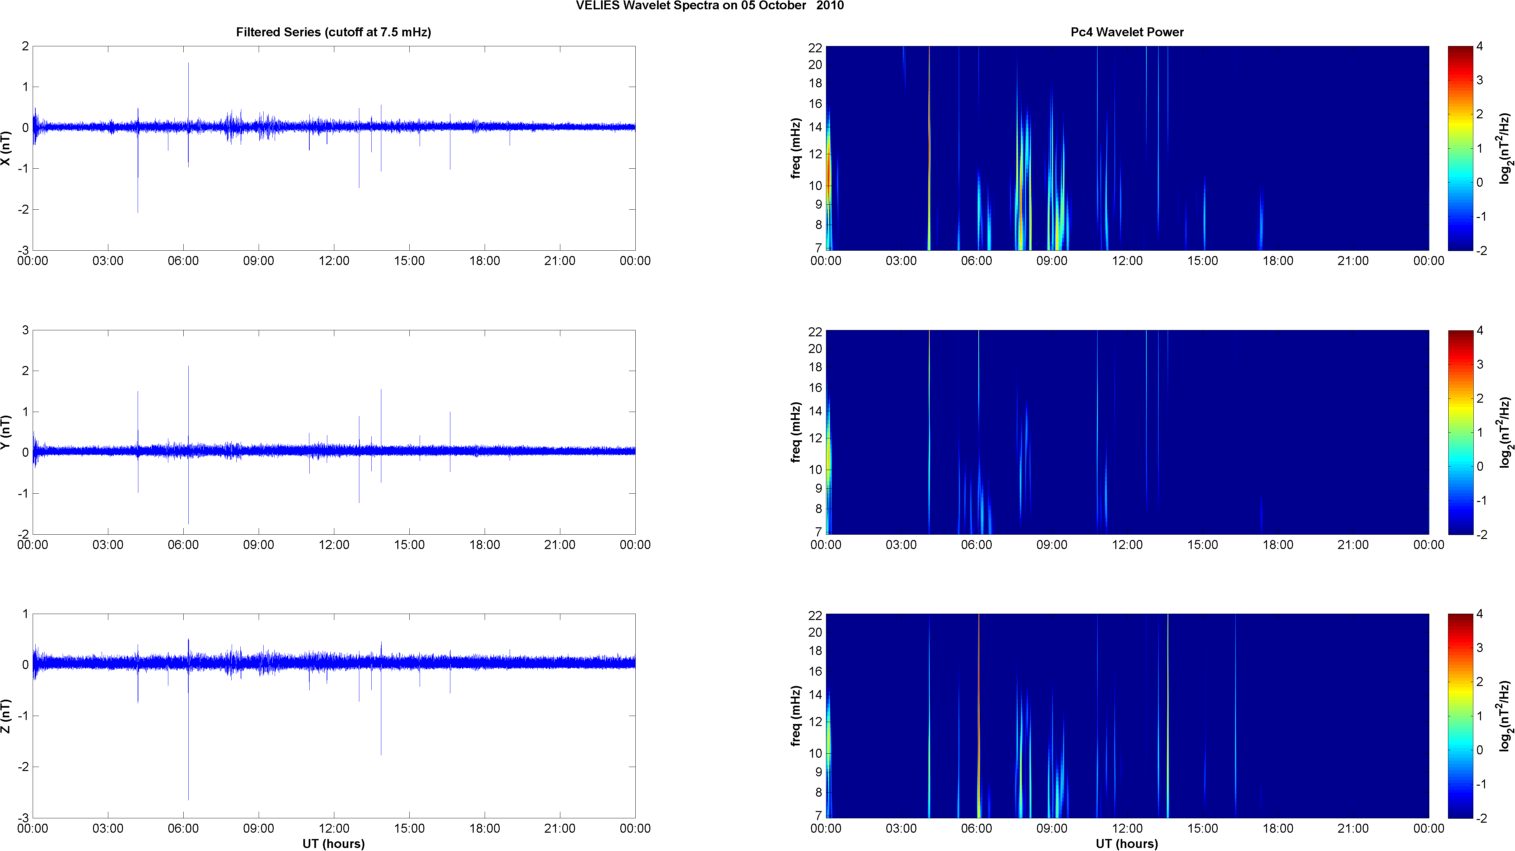Click 18:00 tick under the top wavelet plot
Image resolution: width=1515 pixels, height=851 pixels.
[1277, 261]
